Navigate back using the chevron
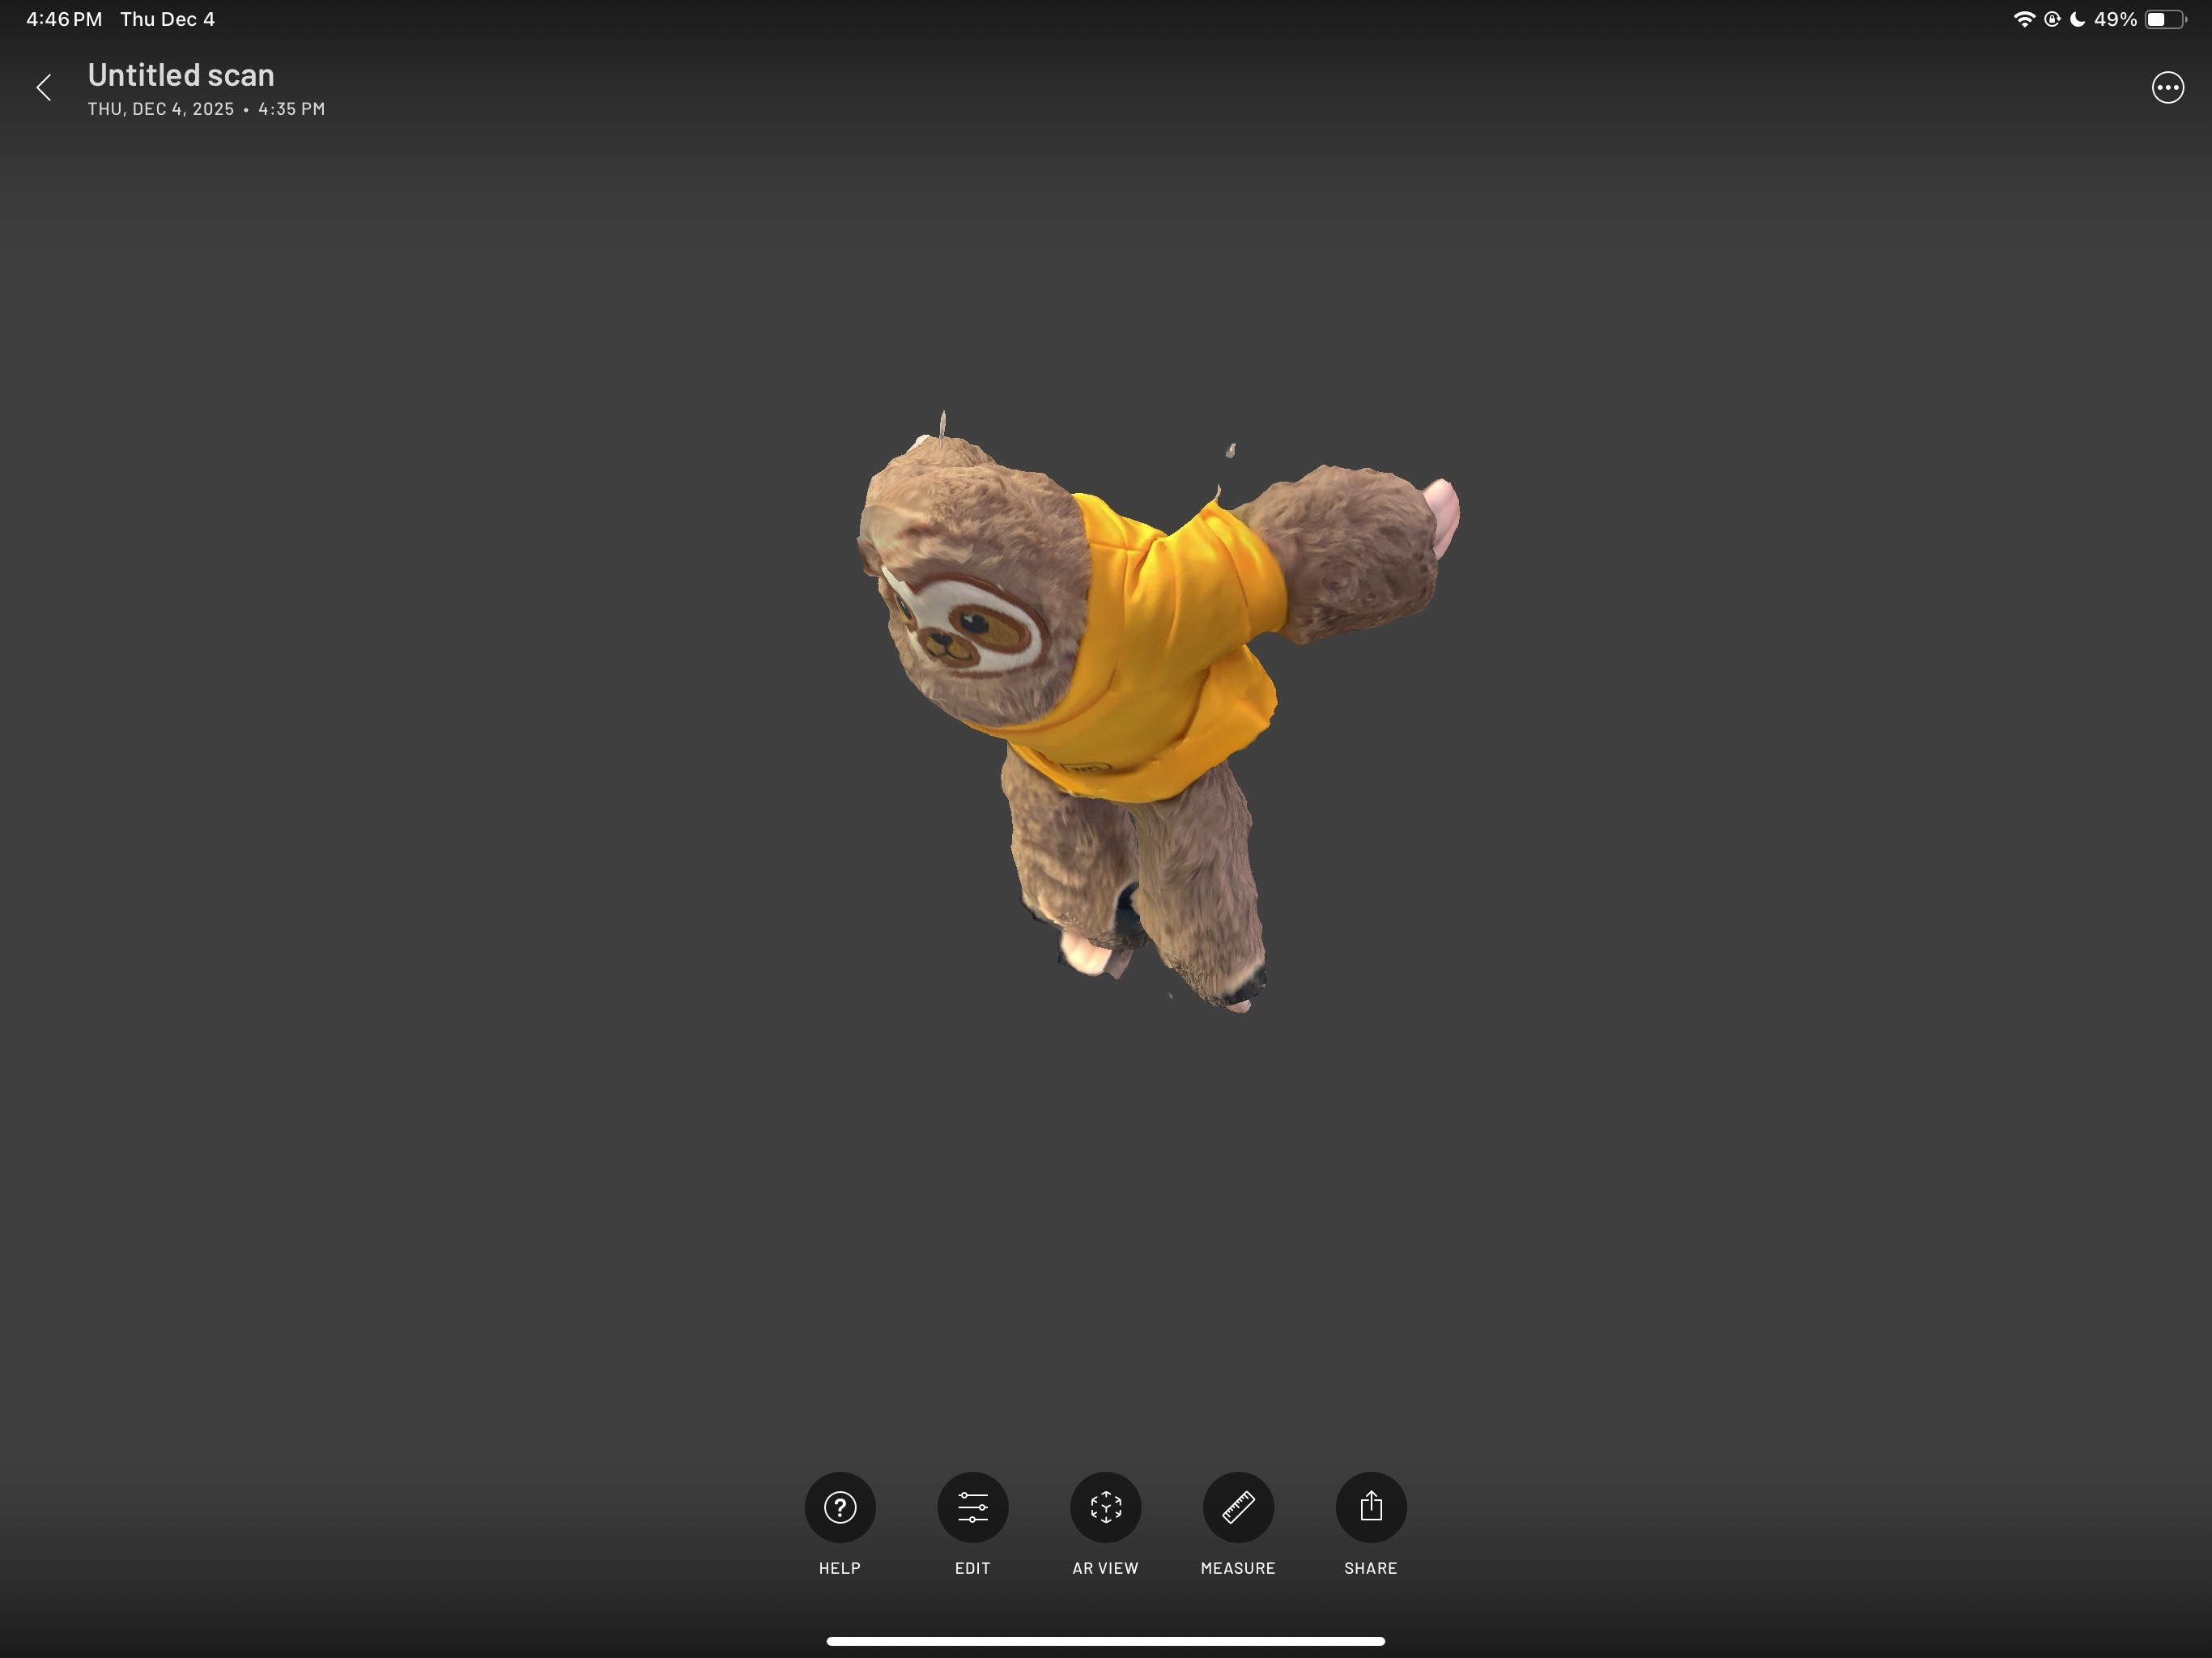The height and width of the screenshot is (1658, 2212). [45, 88]
